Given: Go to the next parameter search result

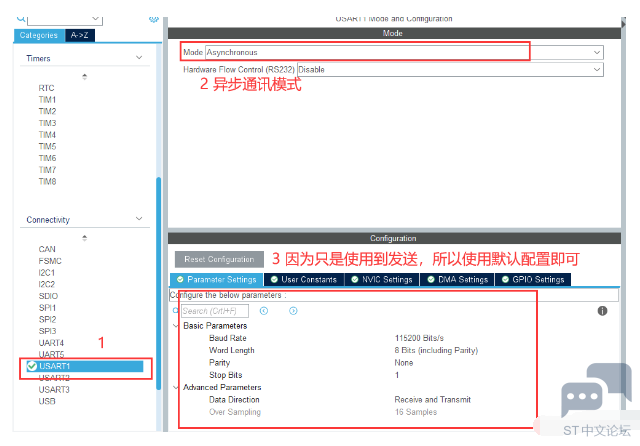Looking at the screenshot, I should [293, 311].
